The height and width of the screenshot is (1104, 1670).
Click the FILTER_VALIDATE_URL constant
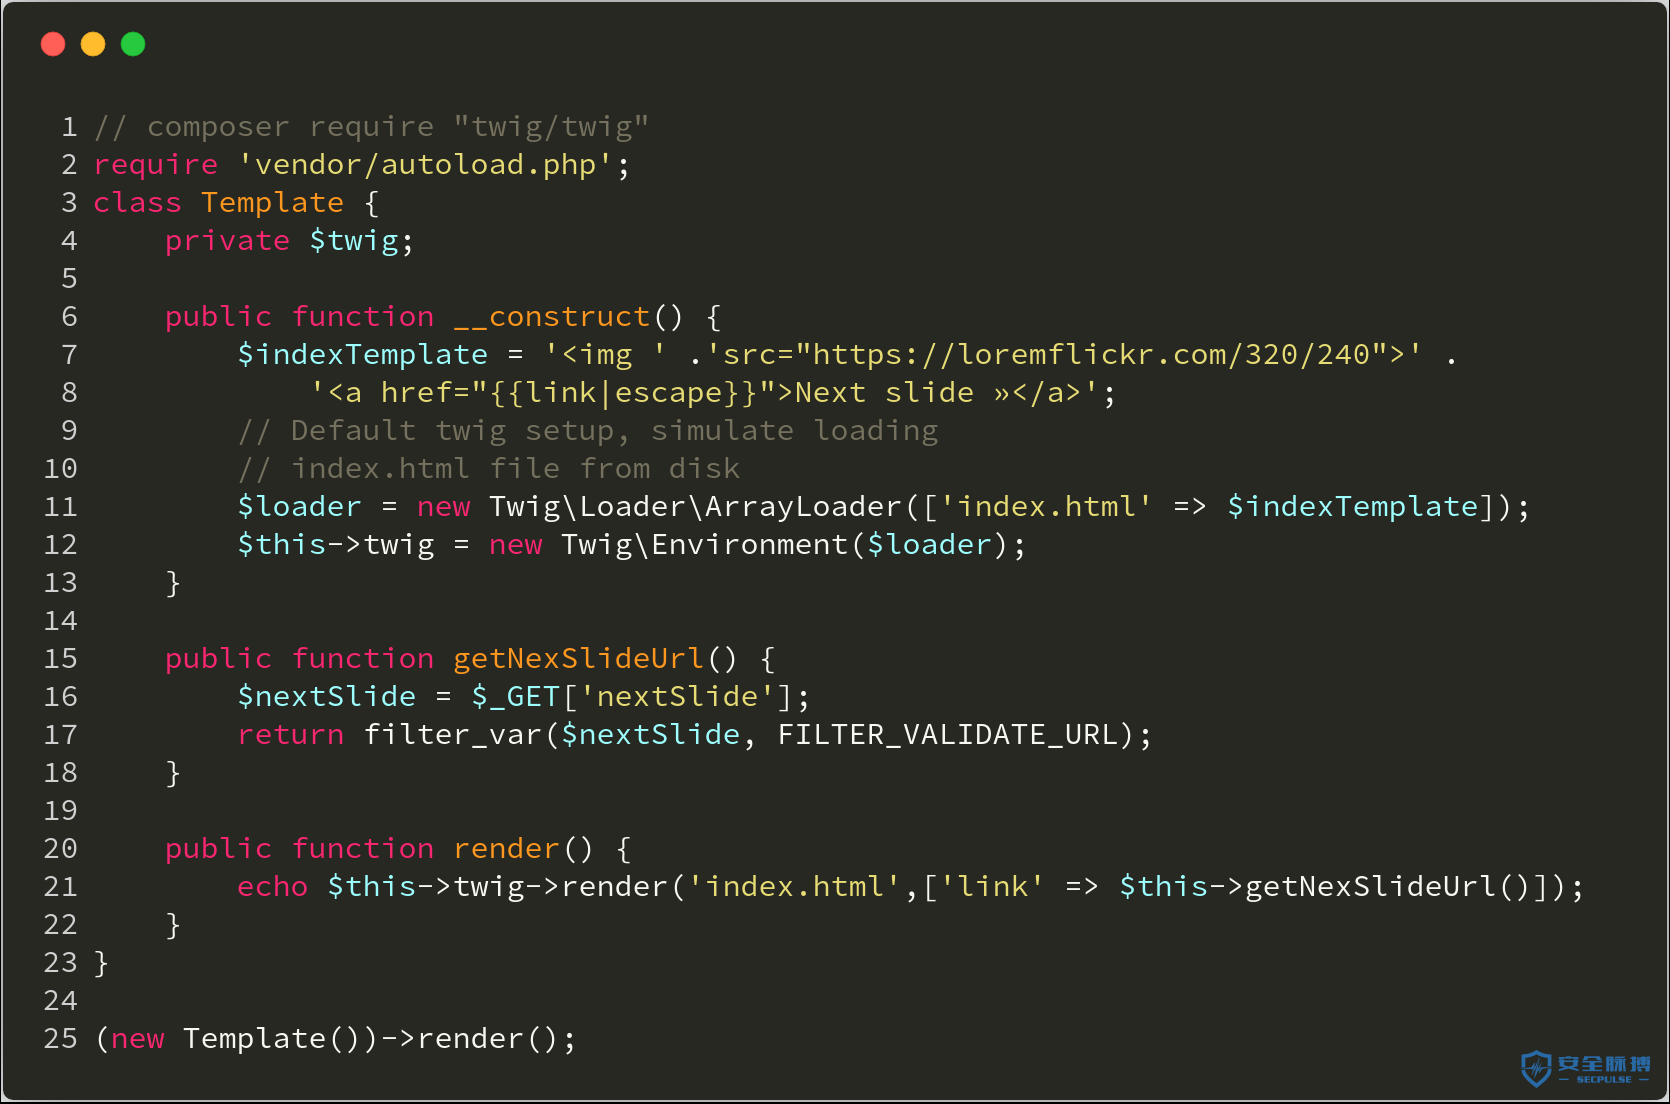(947, 735)
